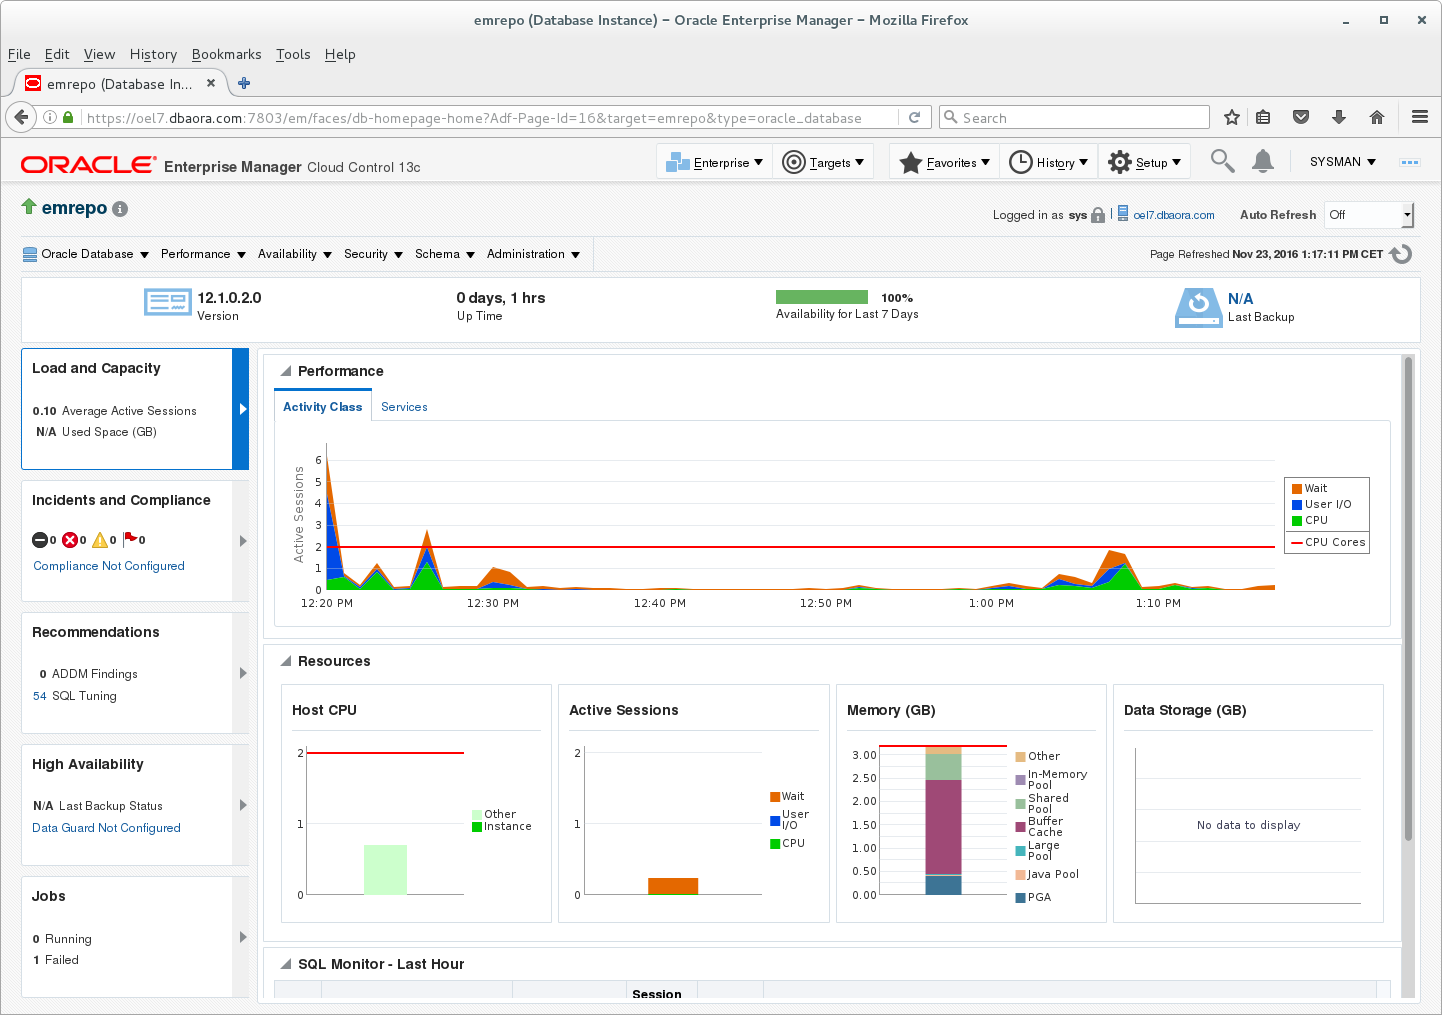
Task: Open the Setup dropdown menu
Action: 1145,162
